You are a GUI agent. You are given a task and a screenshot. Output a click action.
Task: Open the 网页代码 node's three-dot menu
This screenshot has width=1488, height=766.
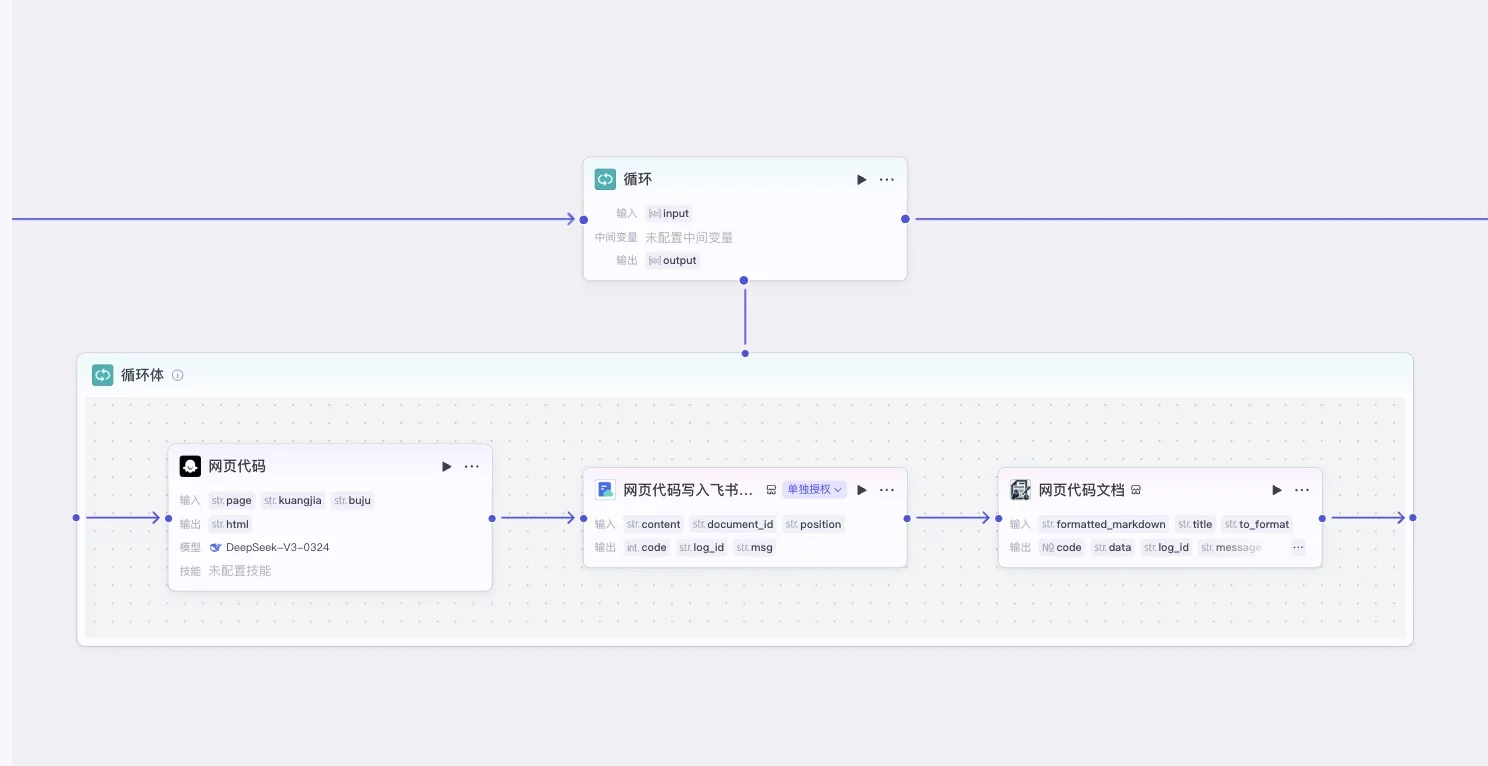472,467
